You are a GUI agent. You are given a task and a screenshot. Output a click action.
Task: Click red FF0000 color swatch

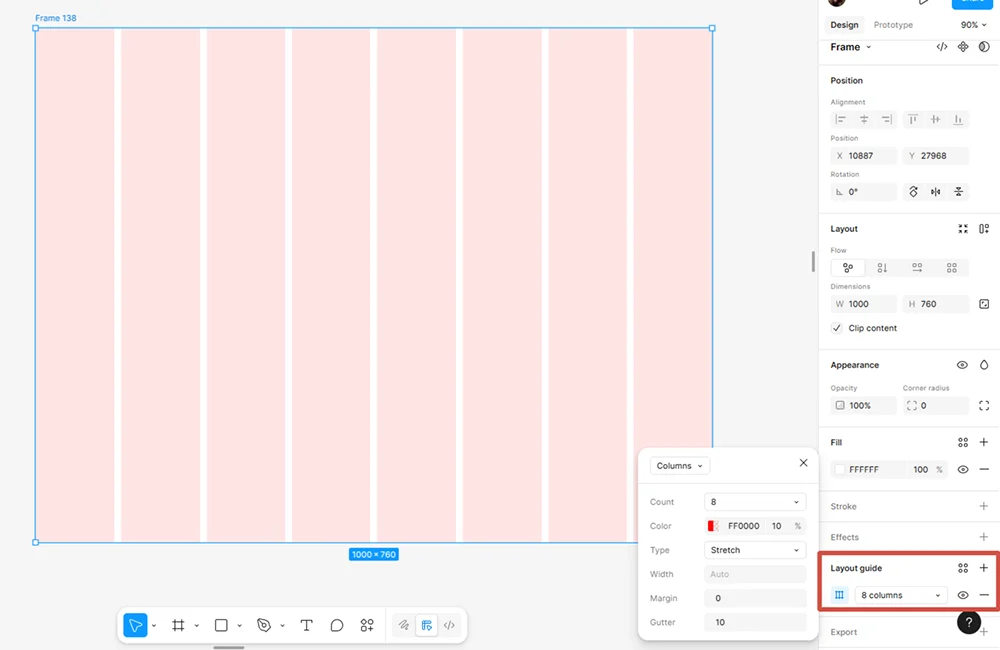point(713,526)
